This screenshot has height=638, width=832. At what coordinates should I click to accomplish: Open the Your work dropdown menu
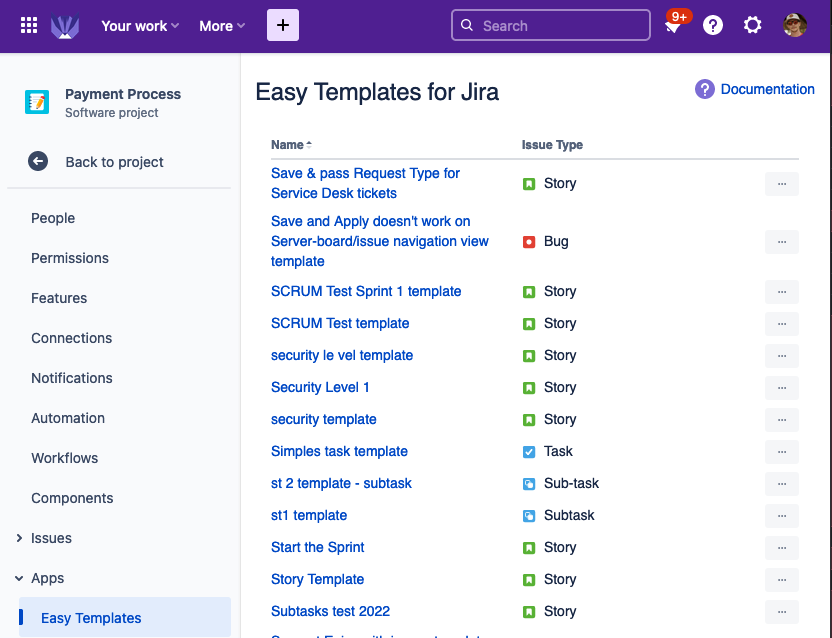pos(140,26)
